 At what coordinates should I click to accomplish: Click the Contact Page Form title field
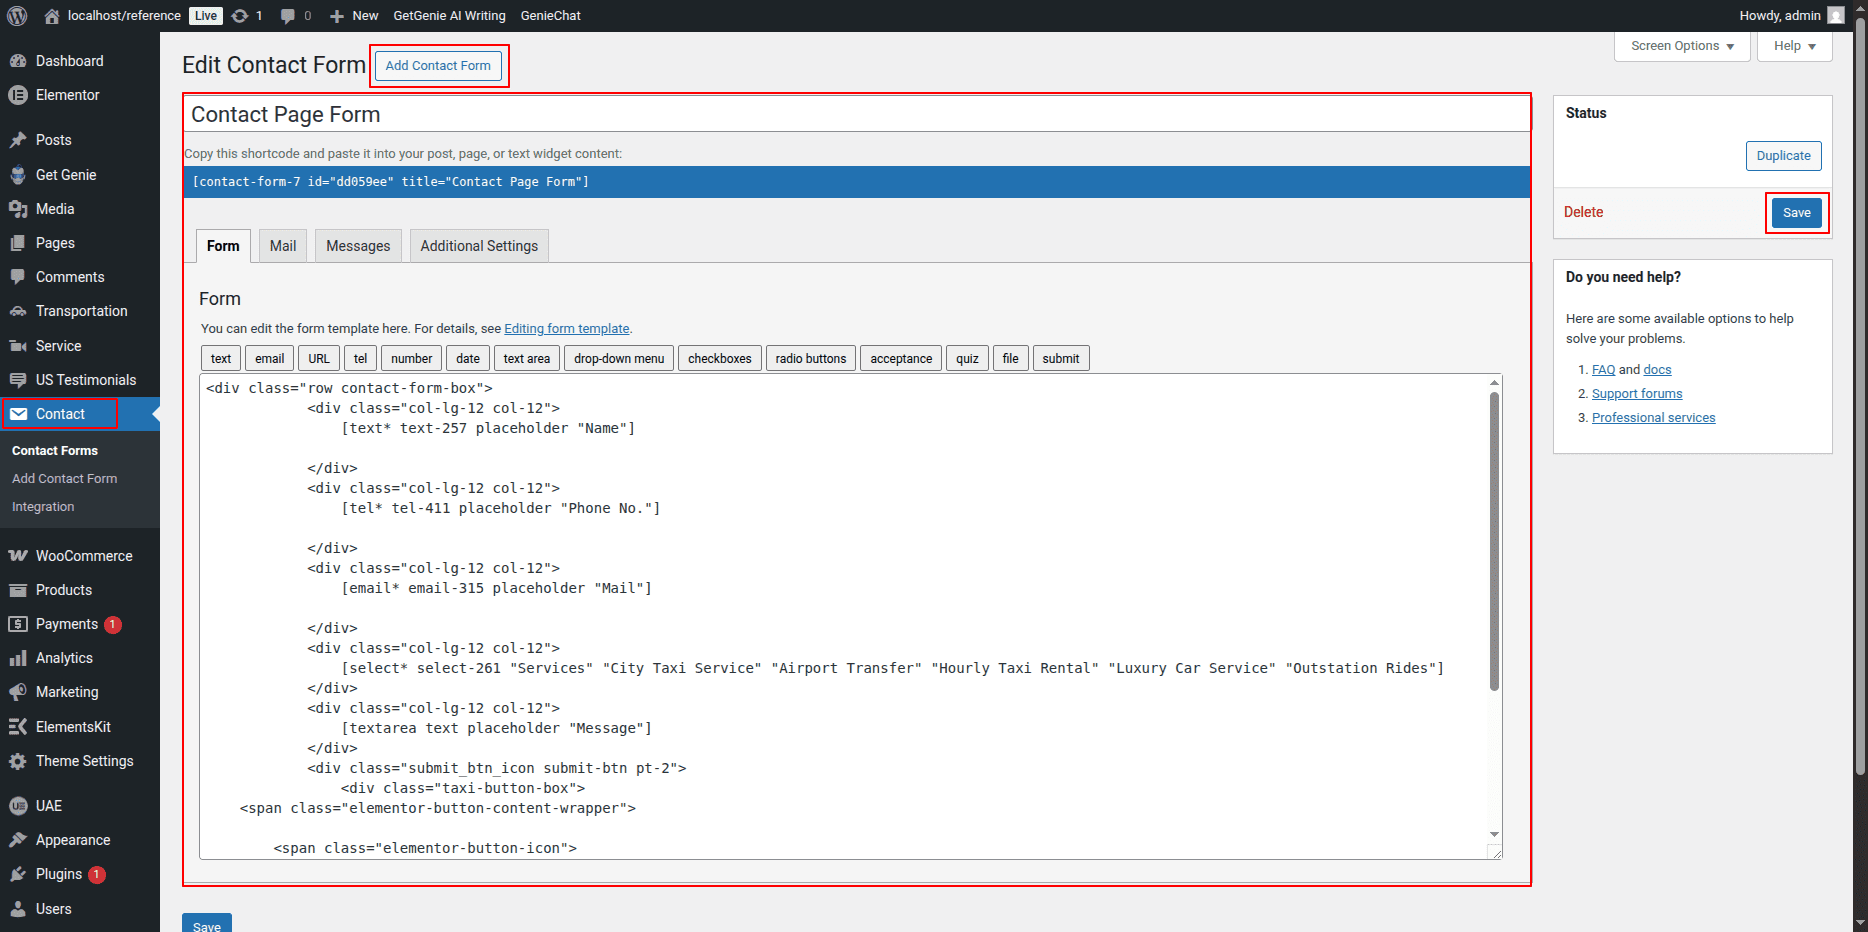point(857,114)
